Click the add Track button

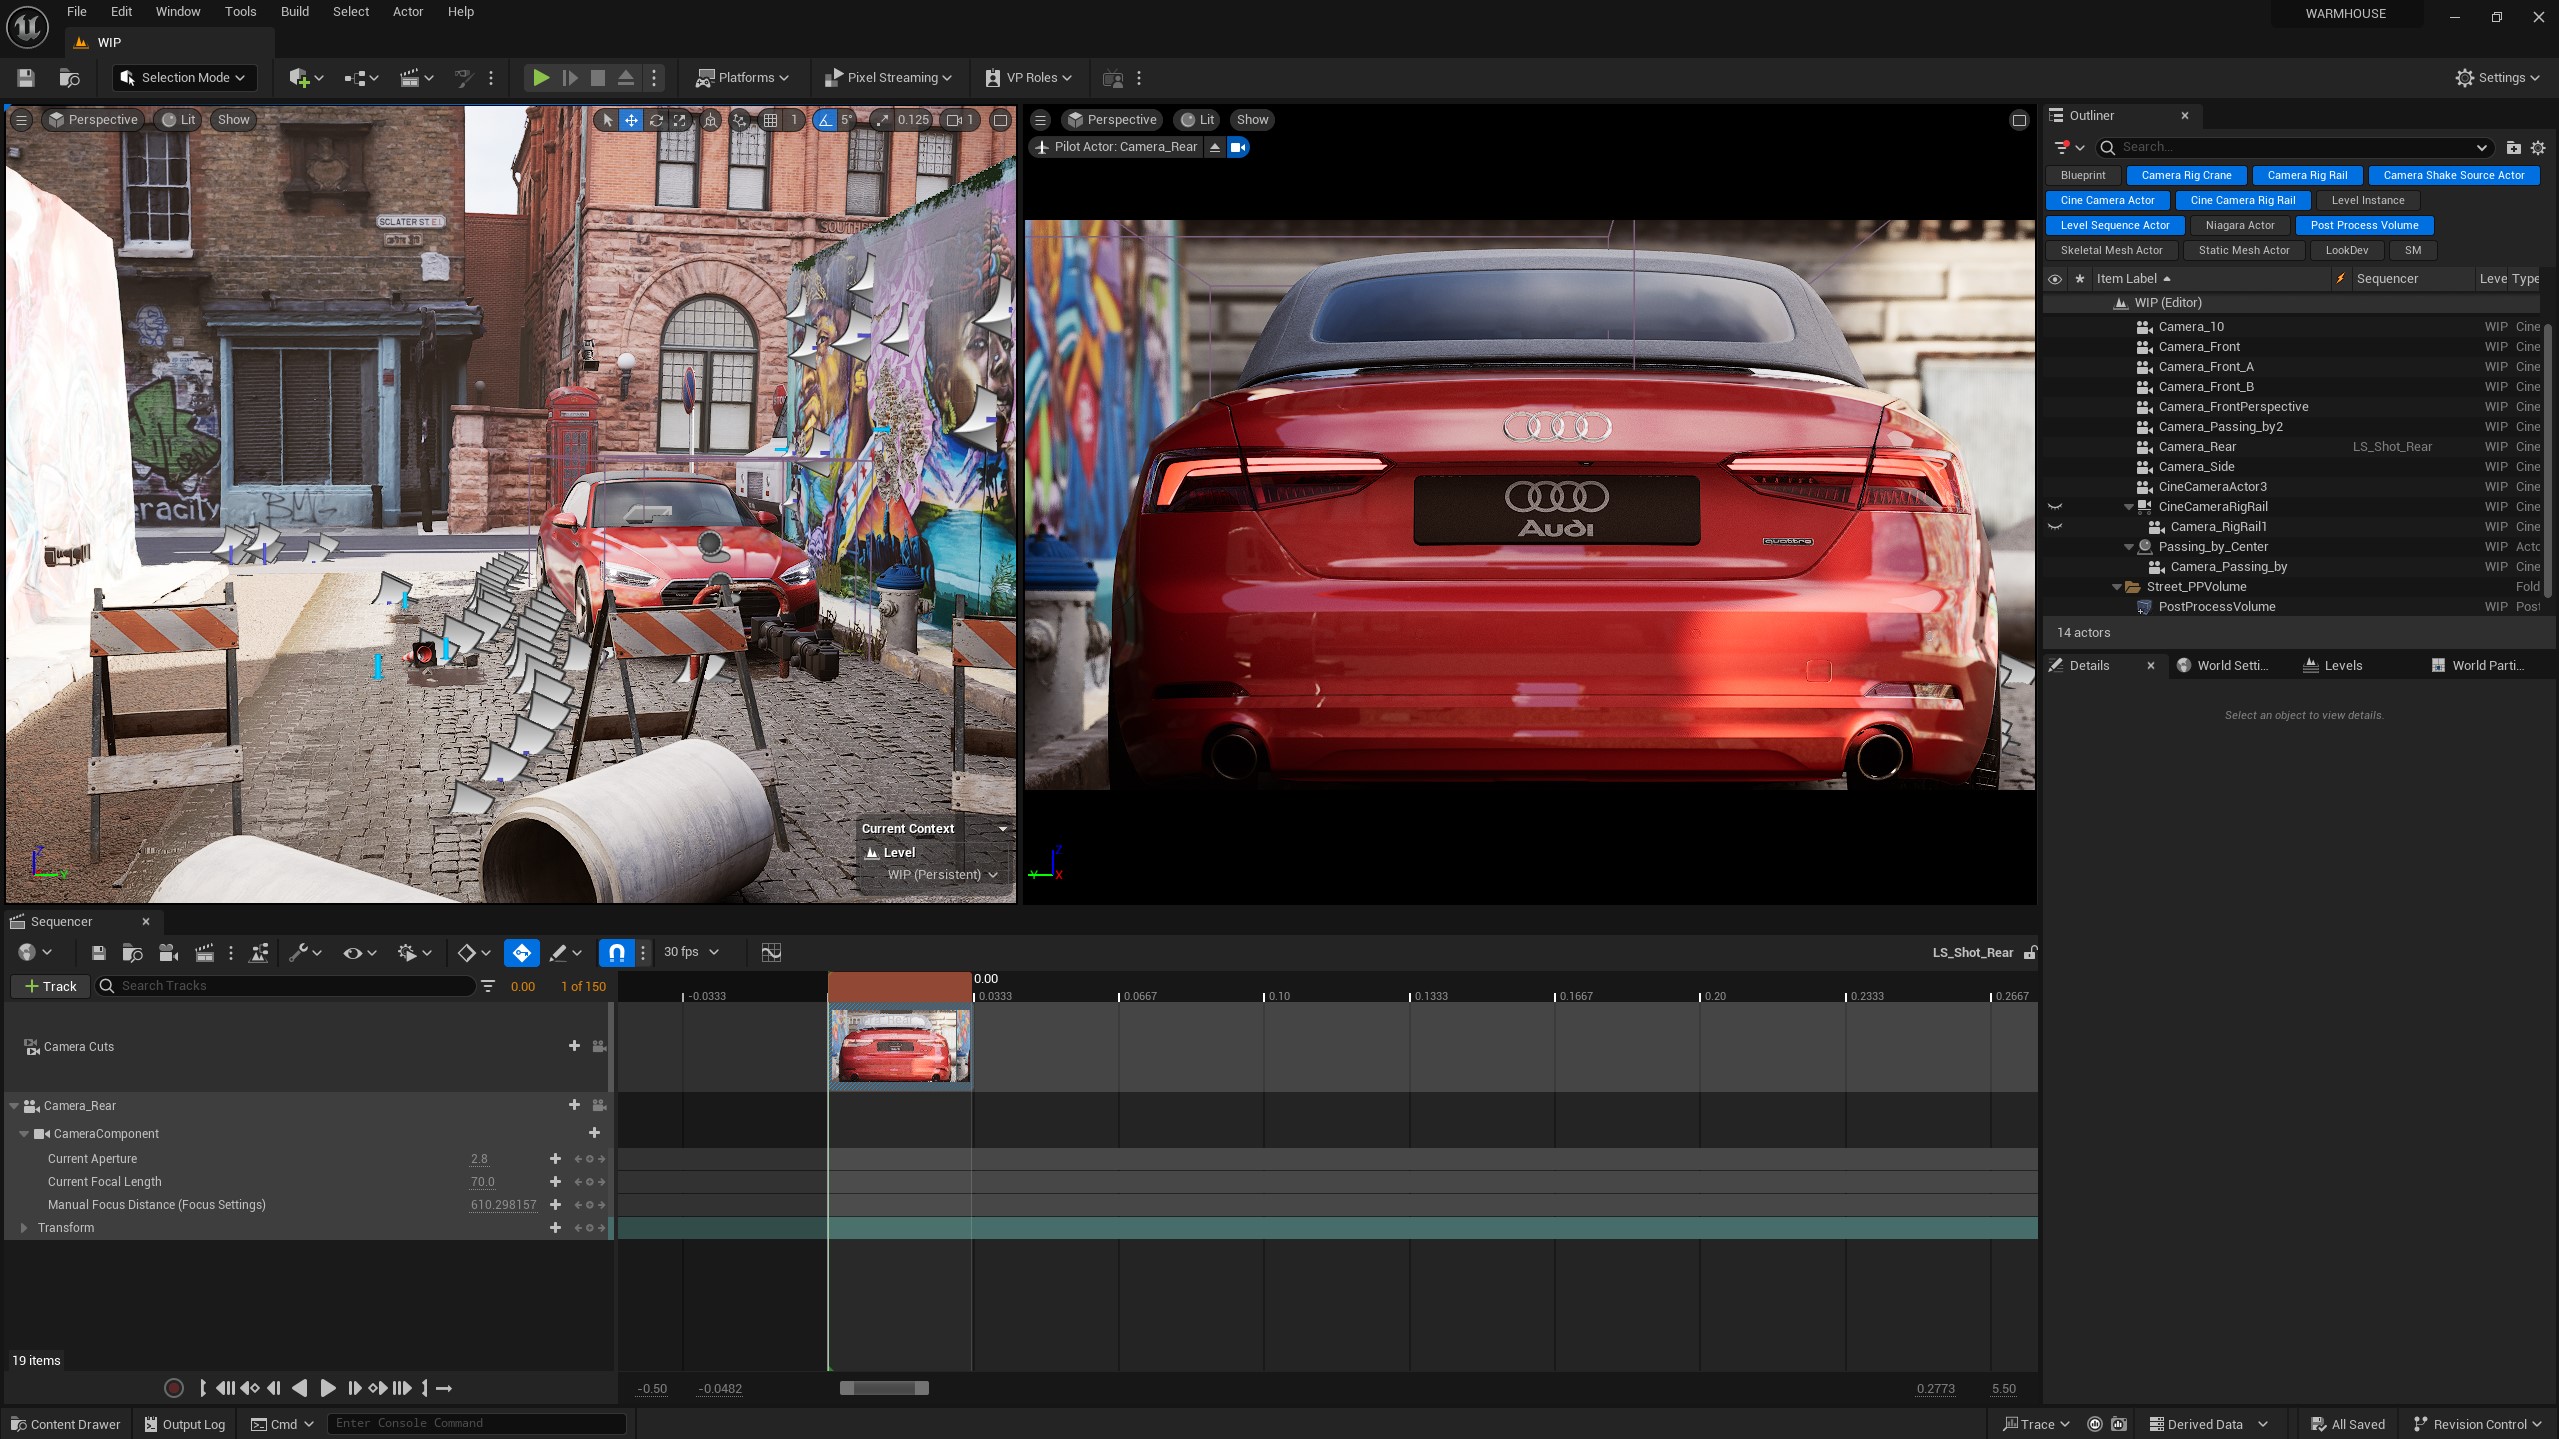50,986
